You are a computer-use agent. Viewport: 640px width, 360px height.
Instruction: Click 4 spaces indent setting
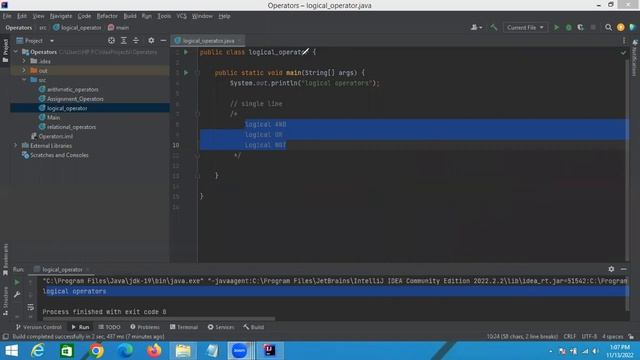[612, 337]
